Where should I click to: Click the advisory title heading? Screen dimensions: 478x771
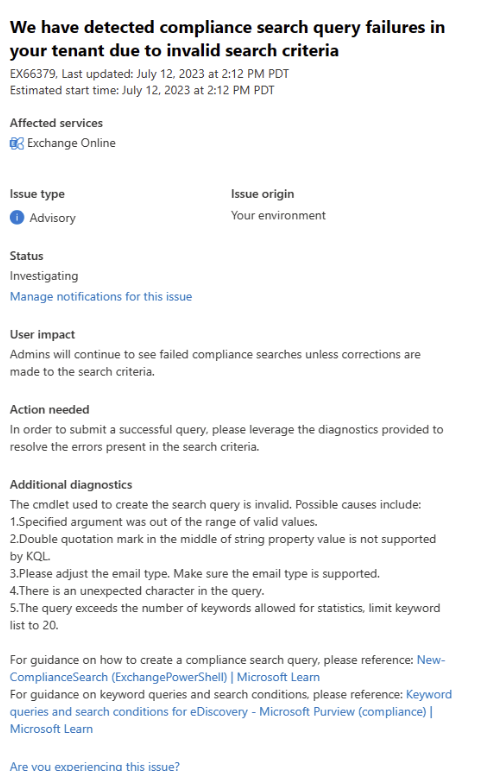click(227, 39)
